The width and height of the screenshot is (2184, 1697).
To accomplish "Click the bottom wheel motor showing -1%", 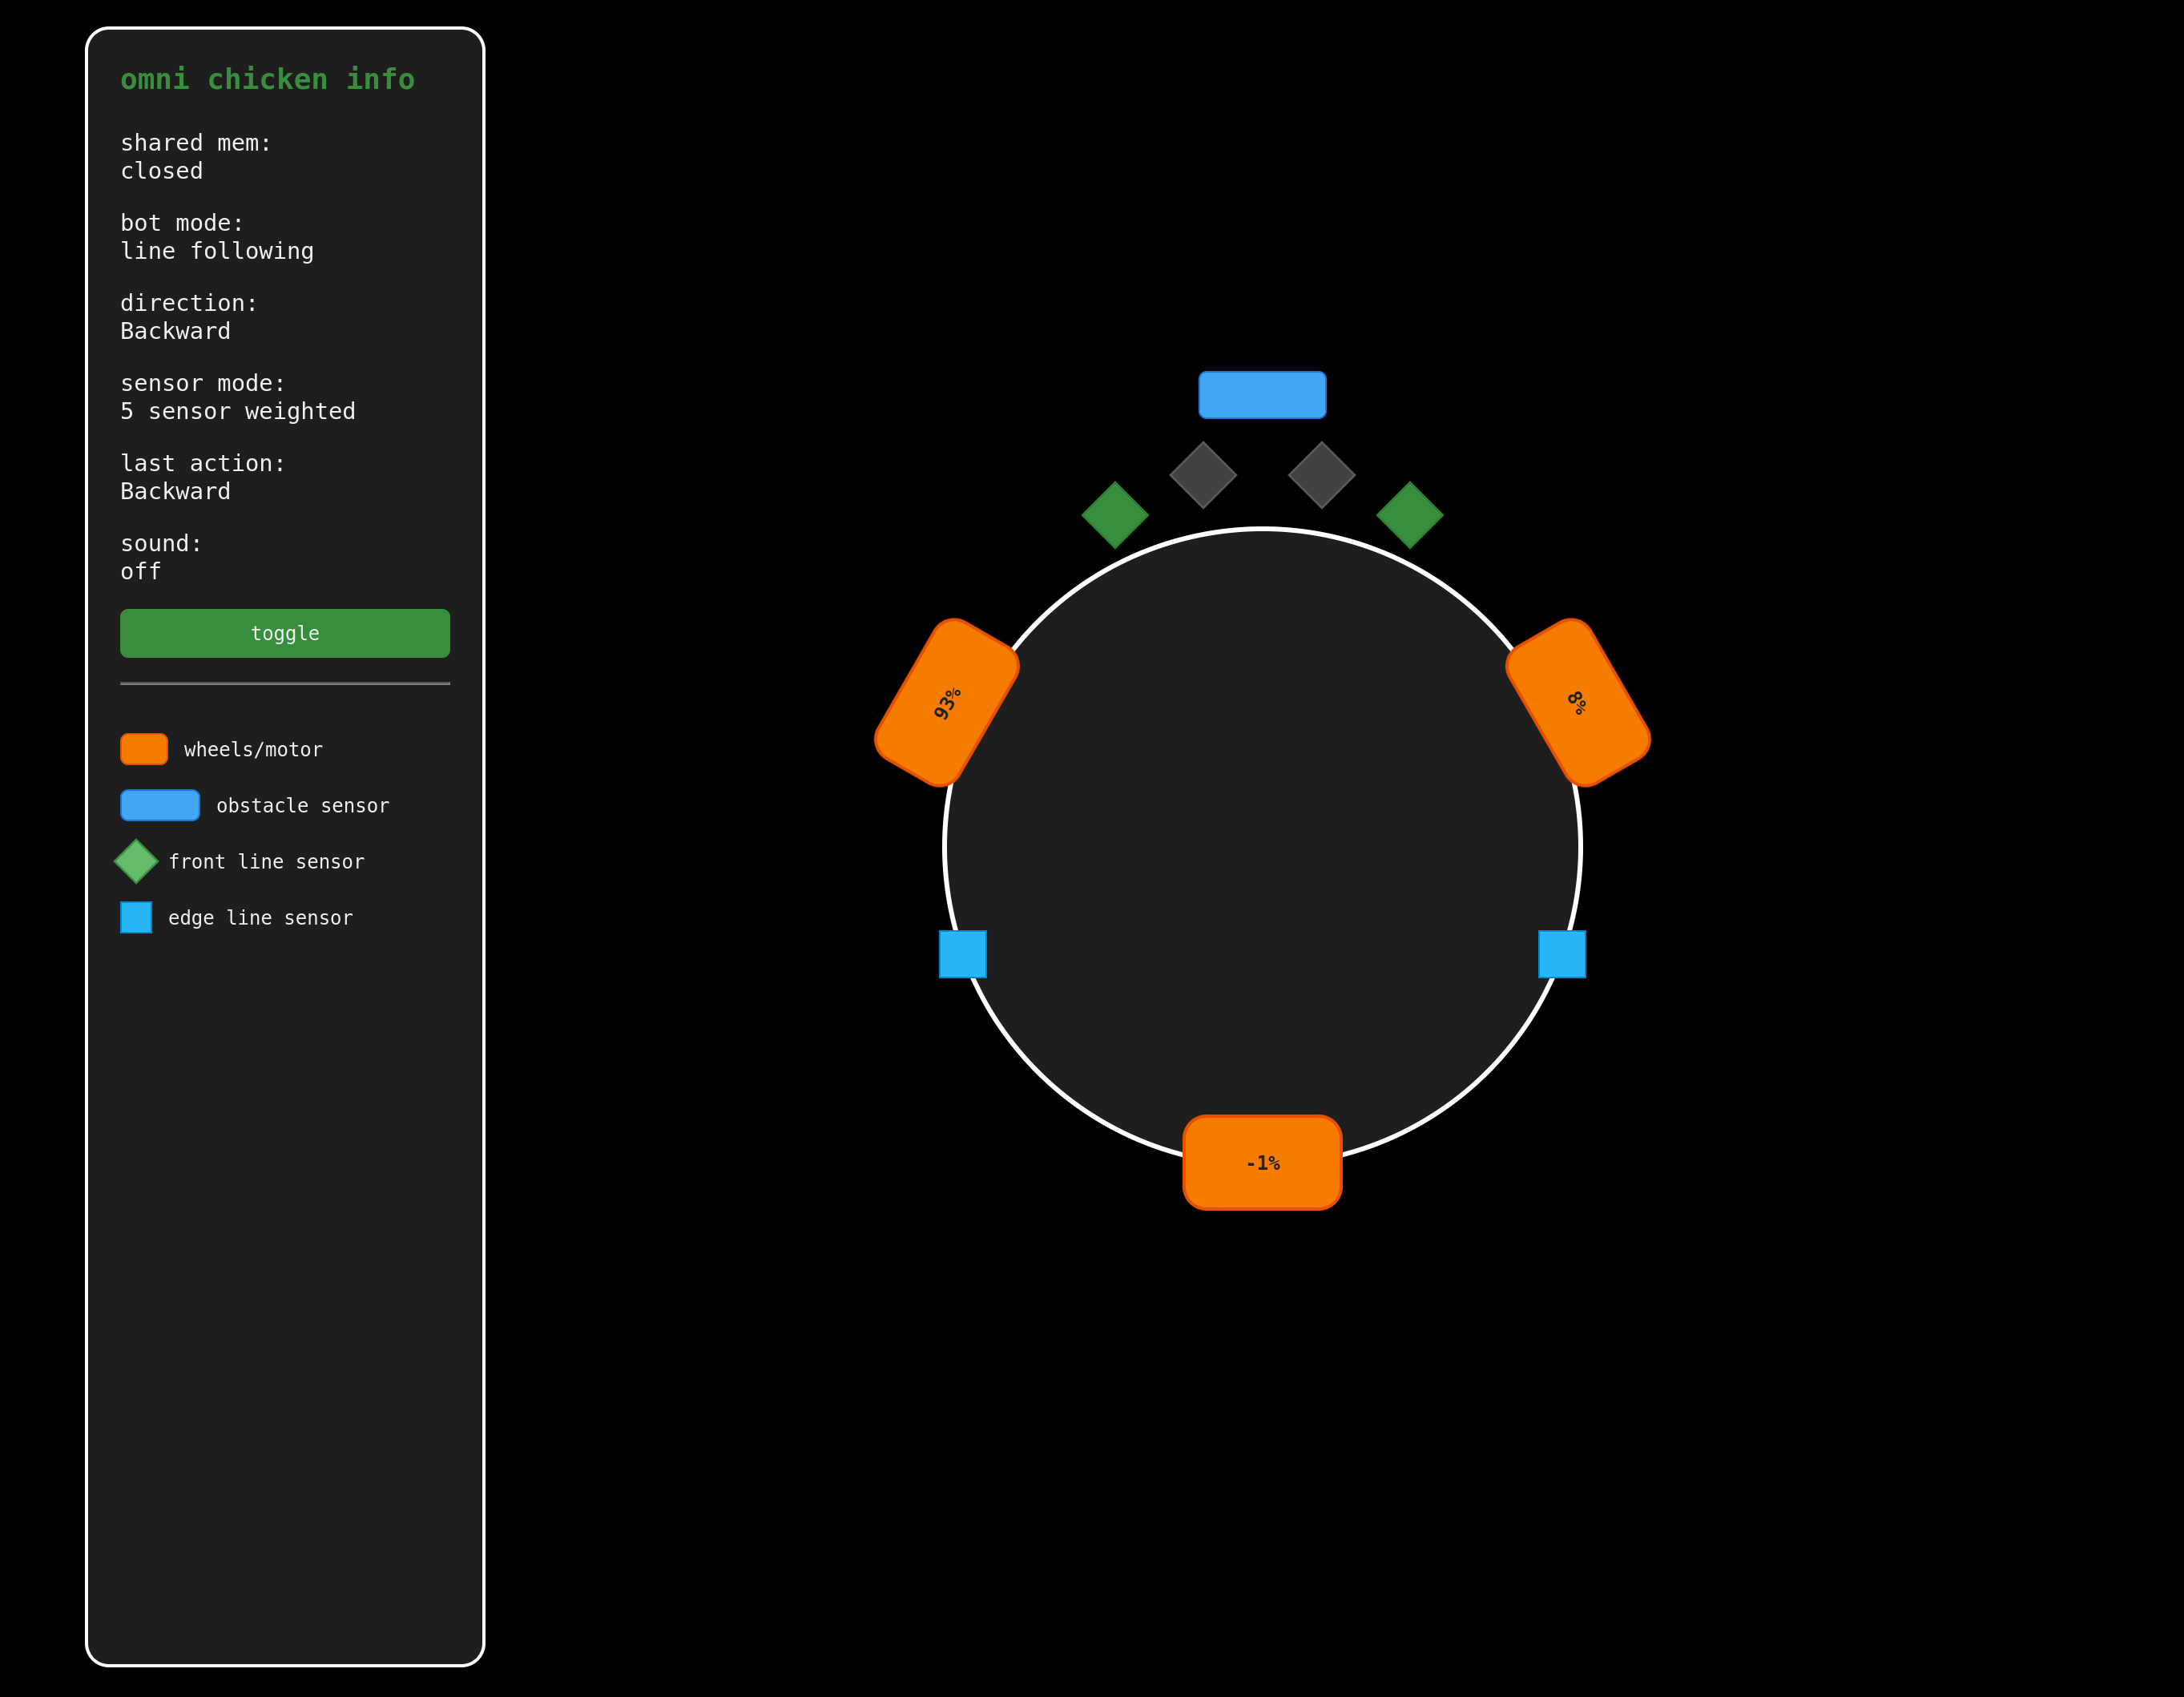I will tap(1262, 1162).
